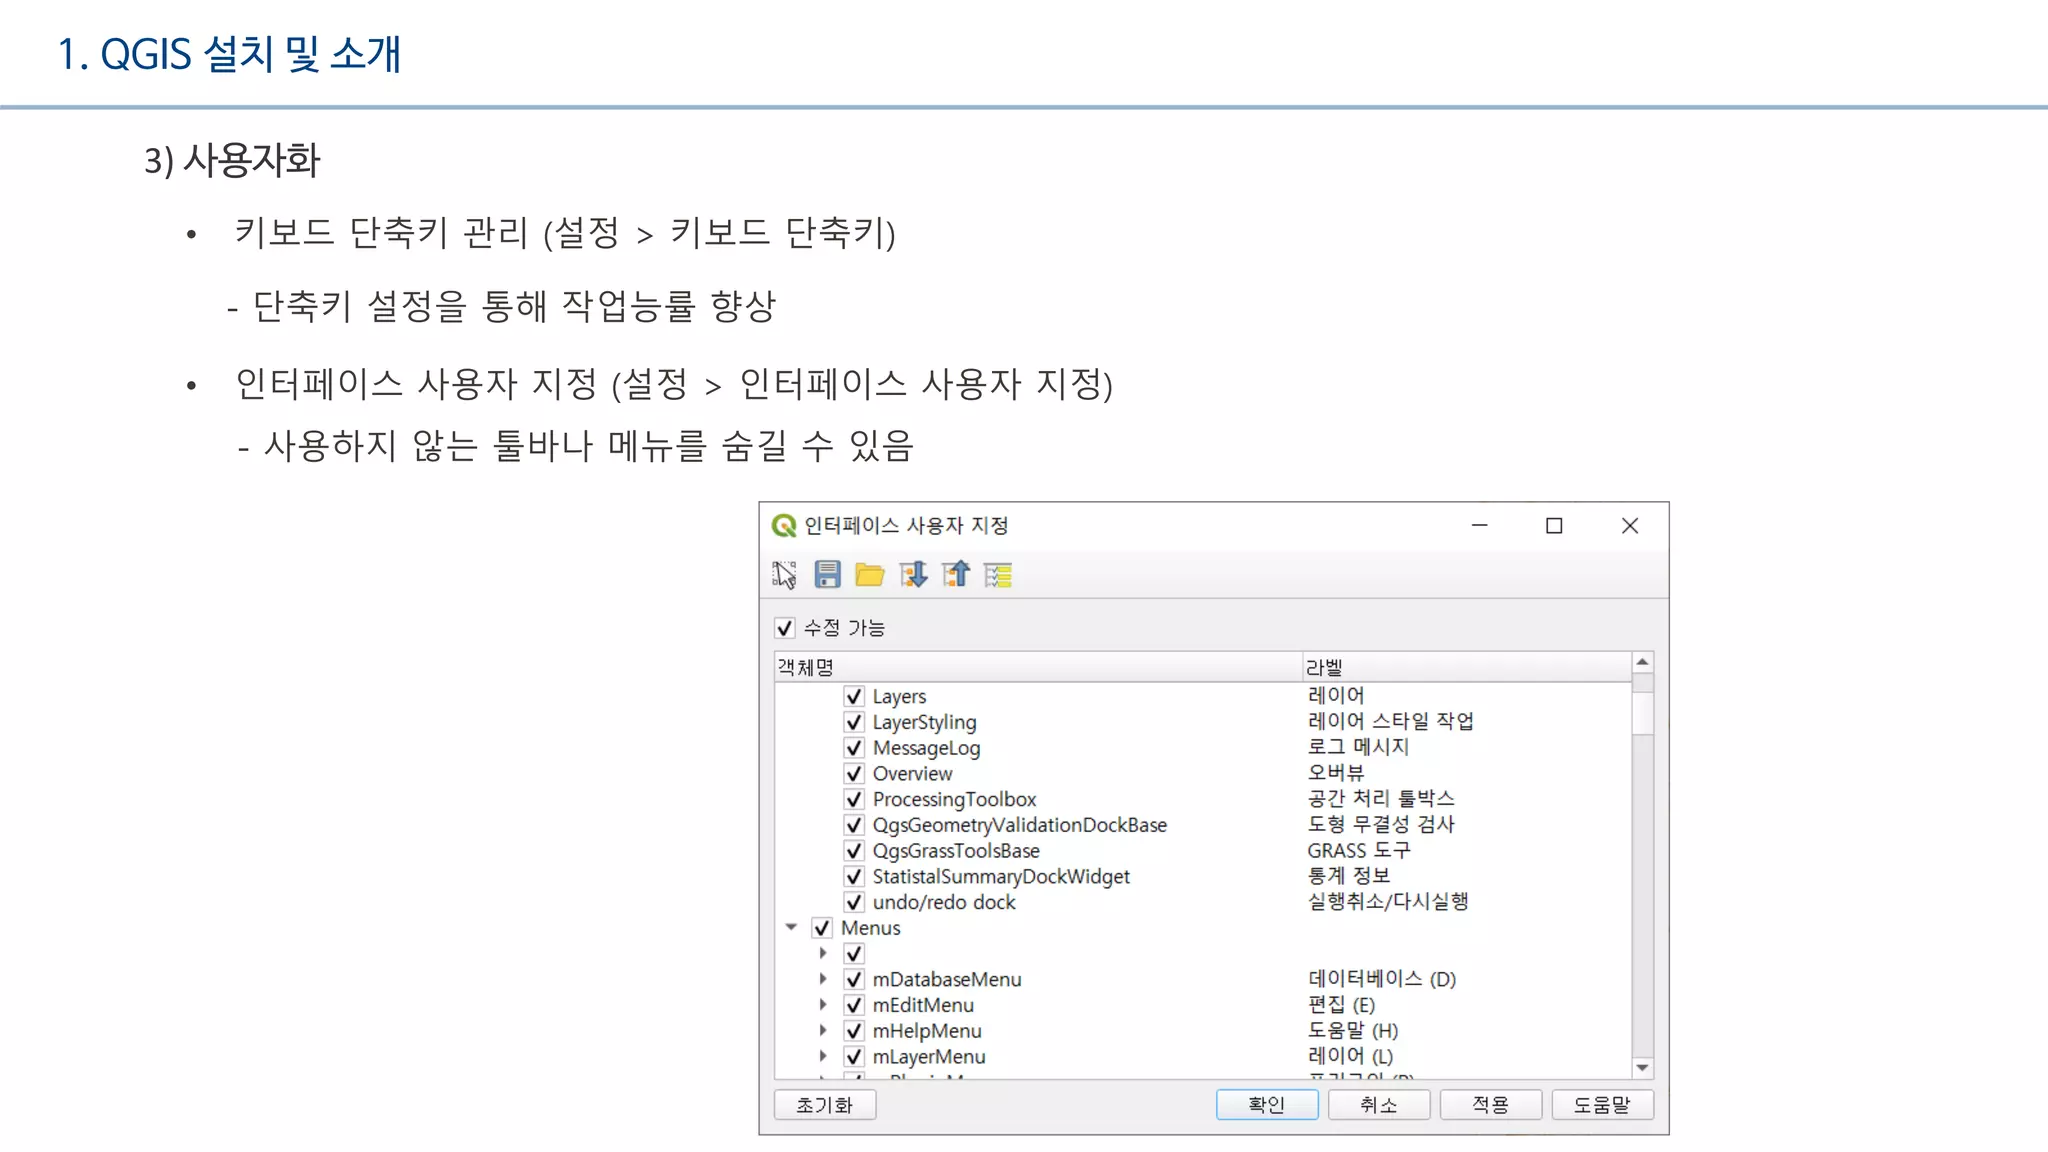Image resolution: width=2048 pixels, height=1152 pixels.
Task: Collapse the Menus tree node
Action: coord(791,928)
